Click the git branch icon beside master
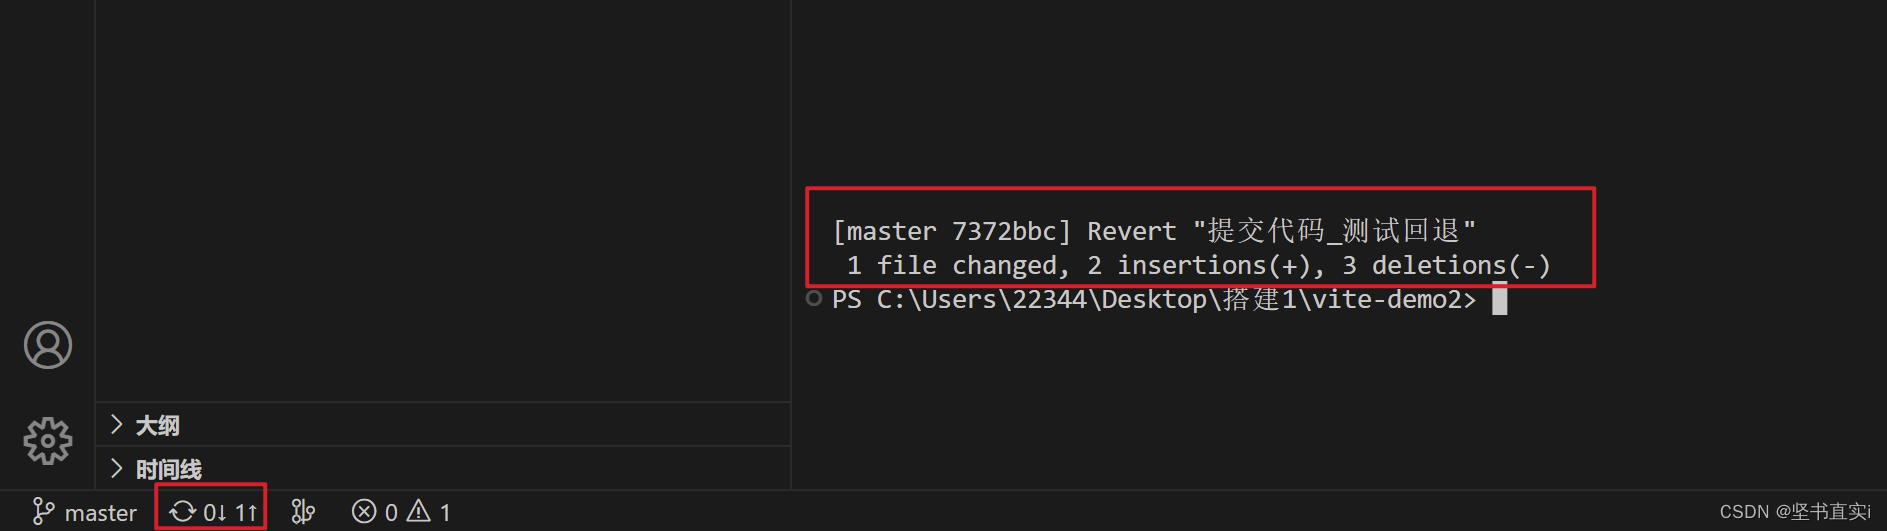Viewport: 1887px width, 531px height. [43, 512]
